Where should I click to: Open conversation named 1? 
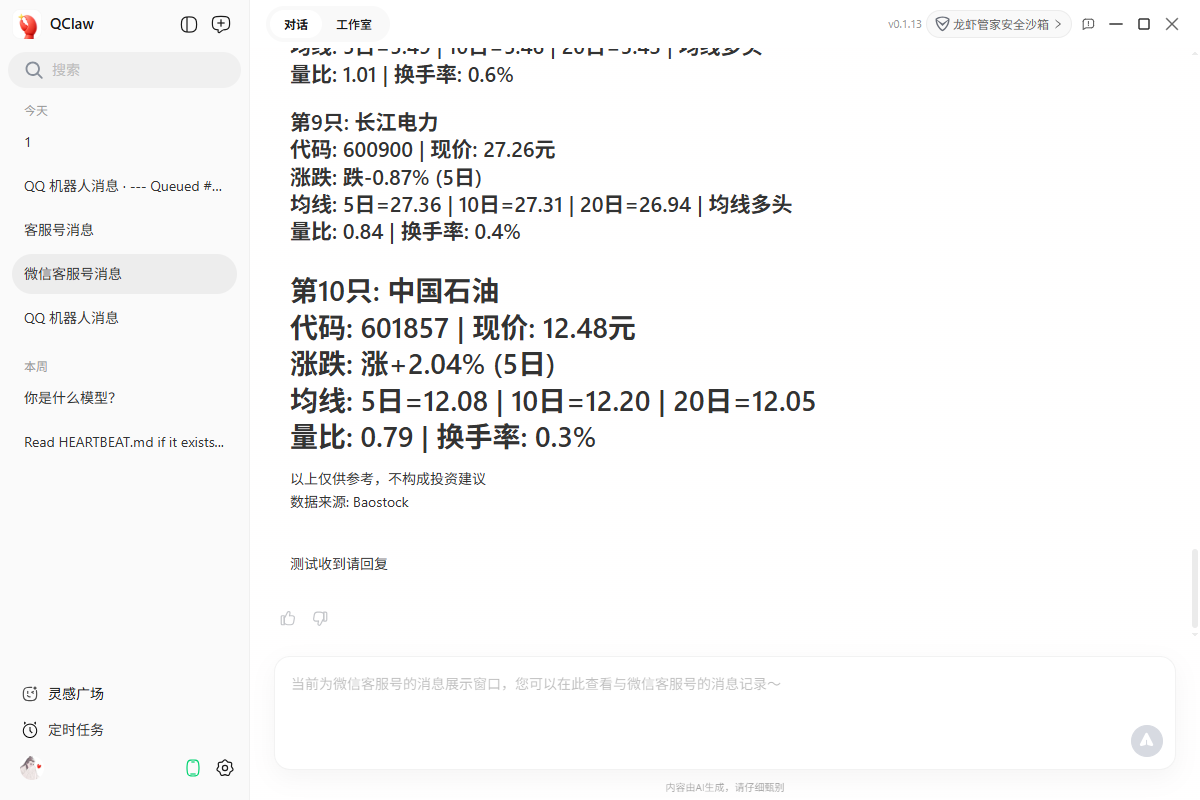[124, 142]
